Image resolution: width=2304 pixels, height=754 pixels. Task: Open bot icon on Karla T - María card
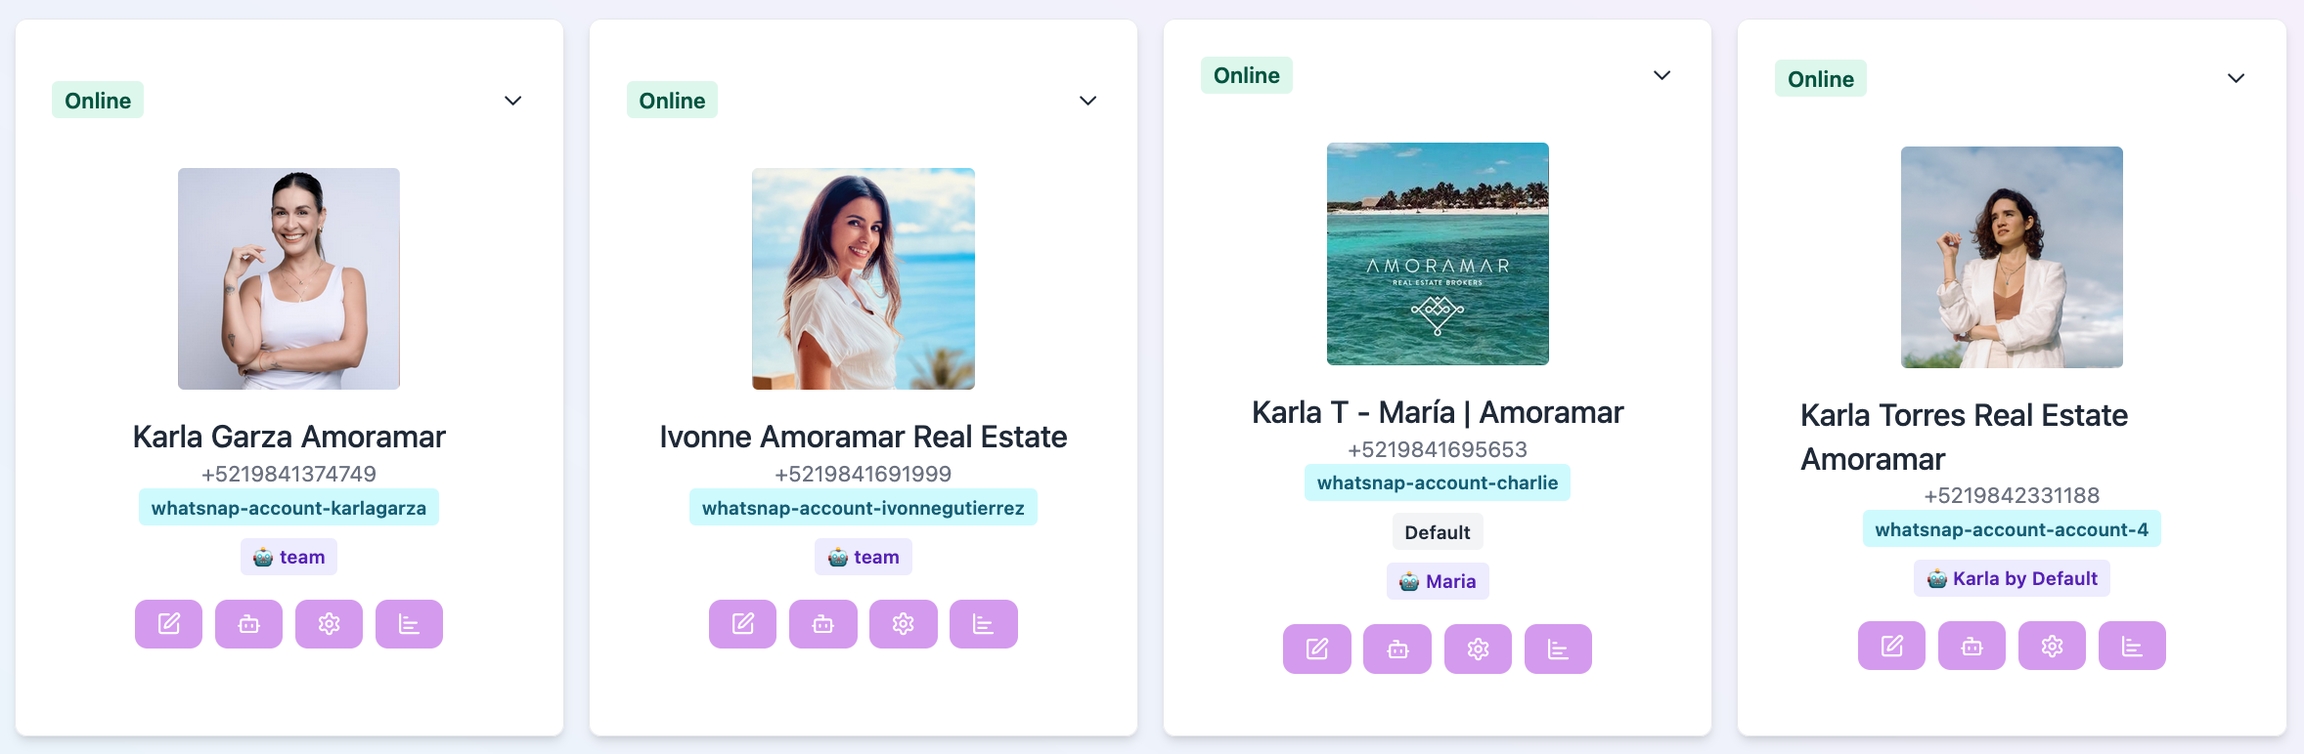(1397, 649)
